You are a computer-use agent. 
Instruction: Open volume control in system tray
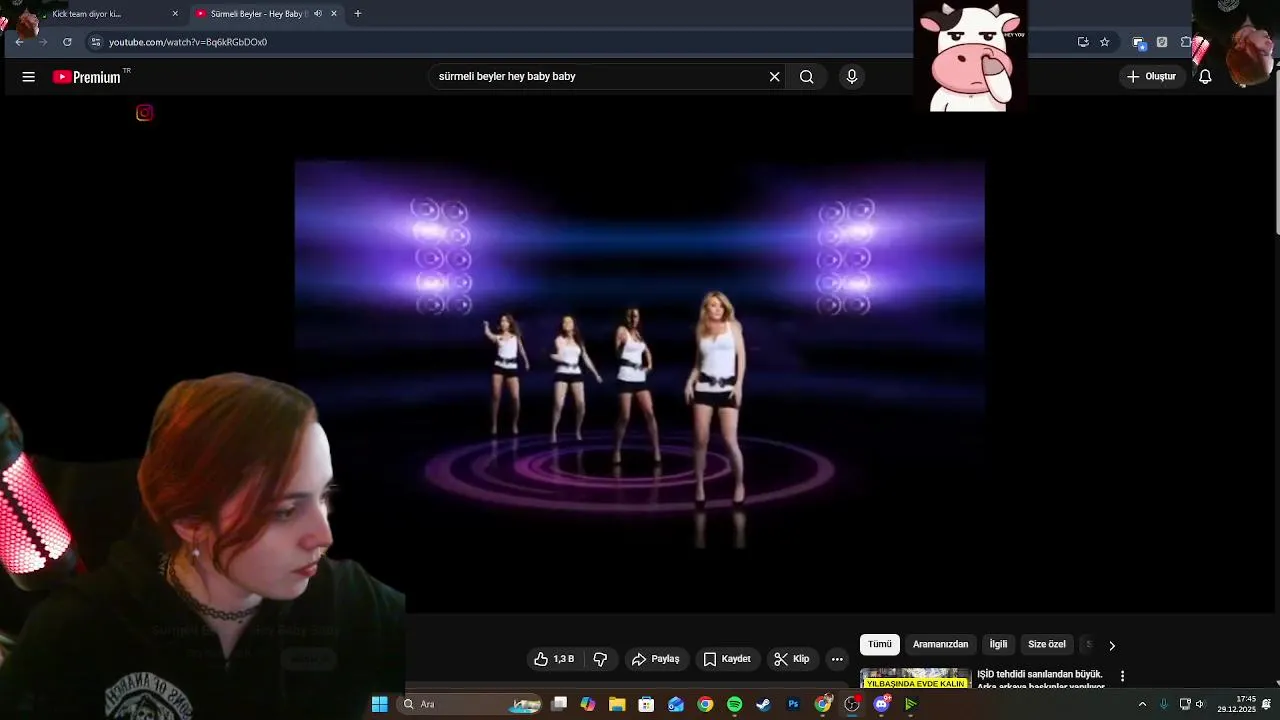1200,705
